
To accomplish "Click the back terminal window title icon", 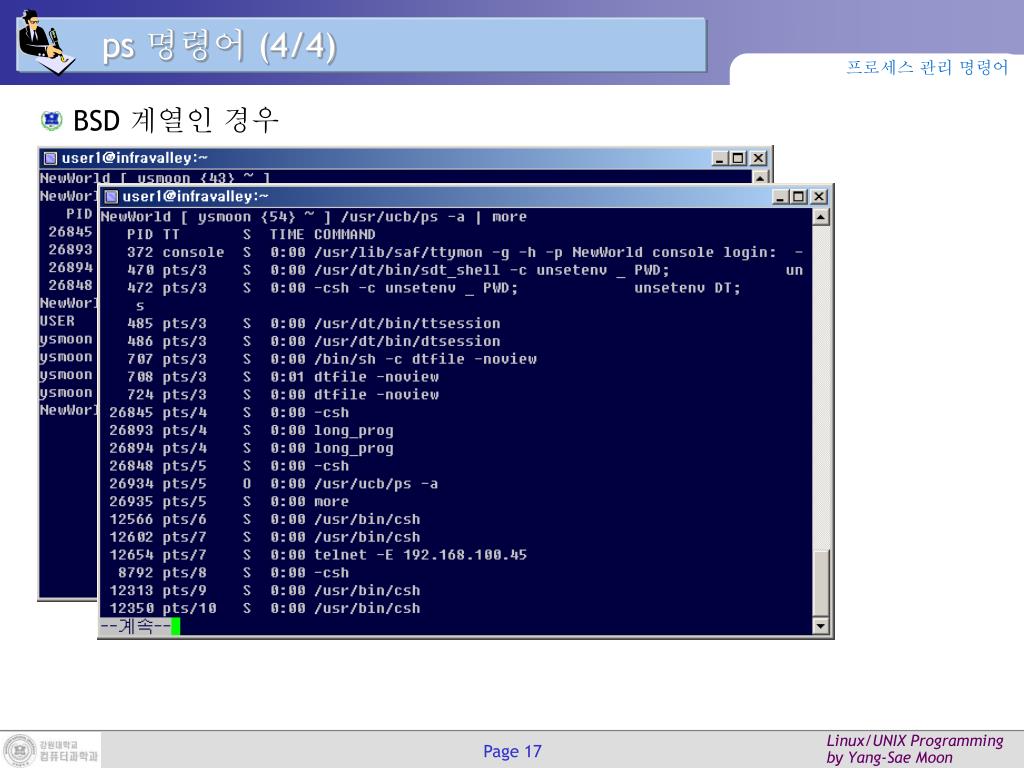I will click(x=50, y=158).
